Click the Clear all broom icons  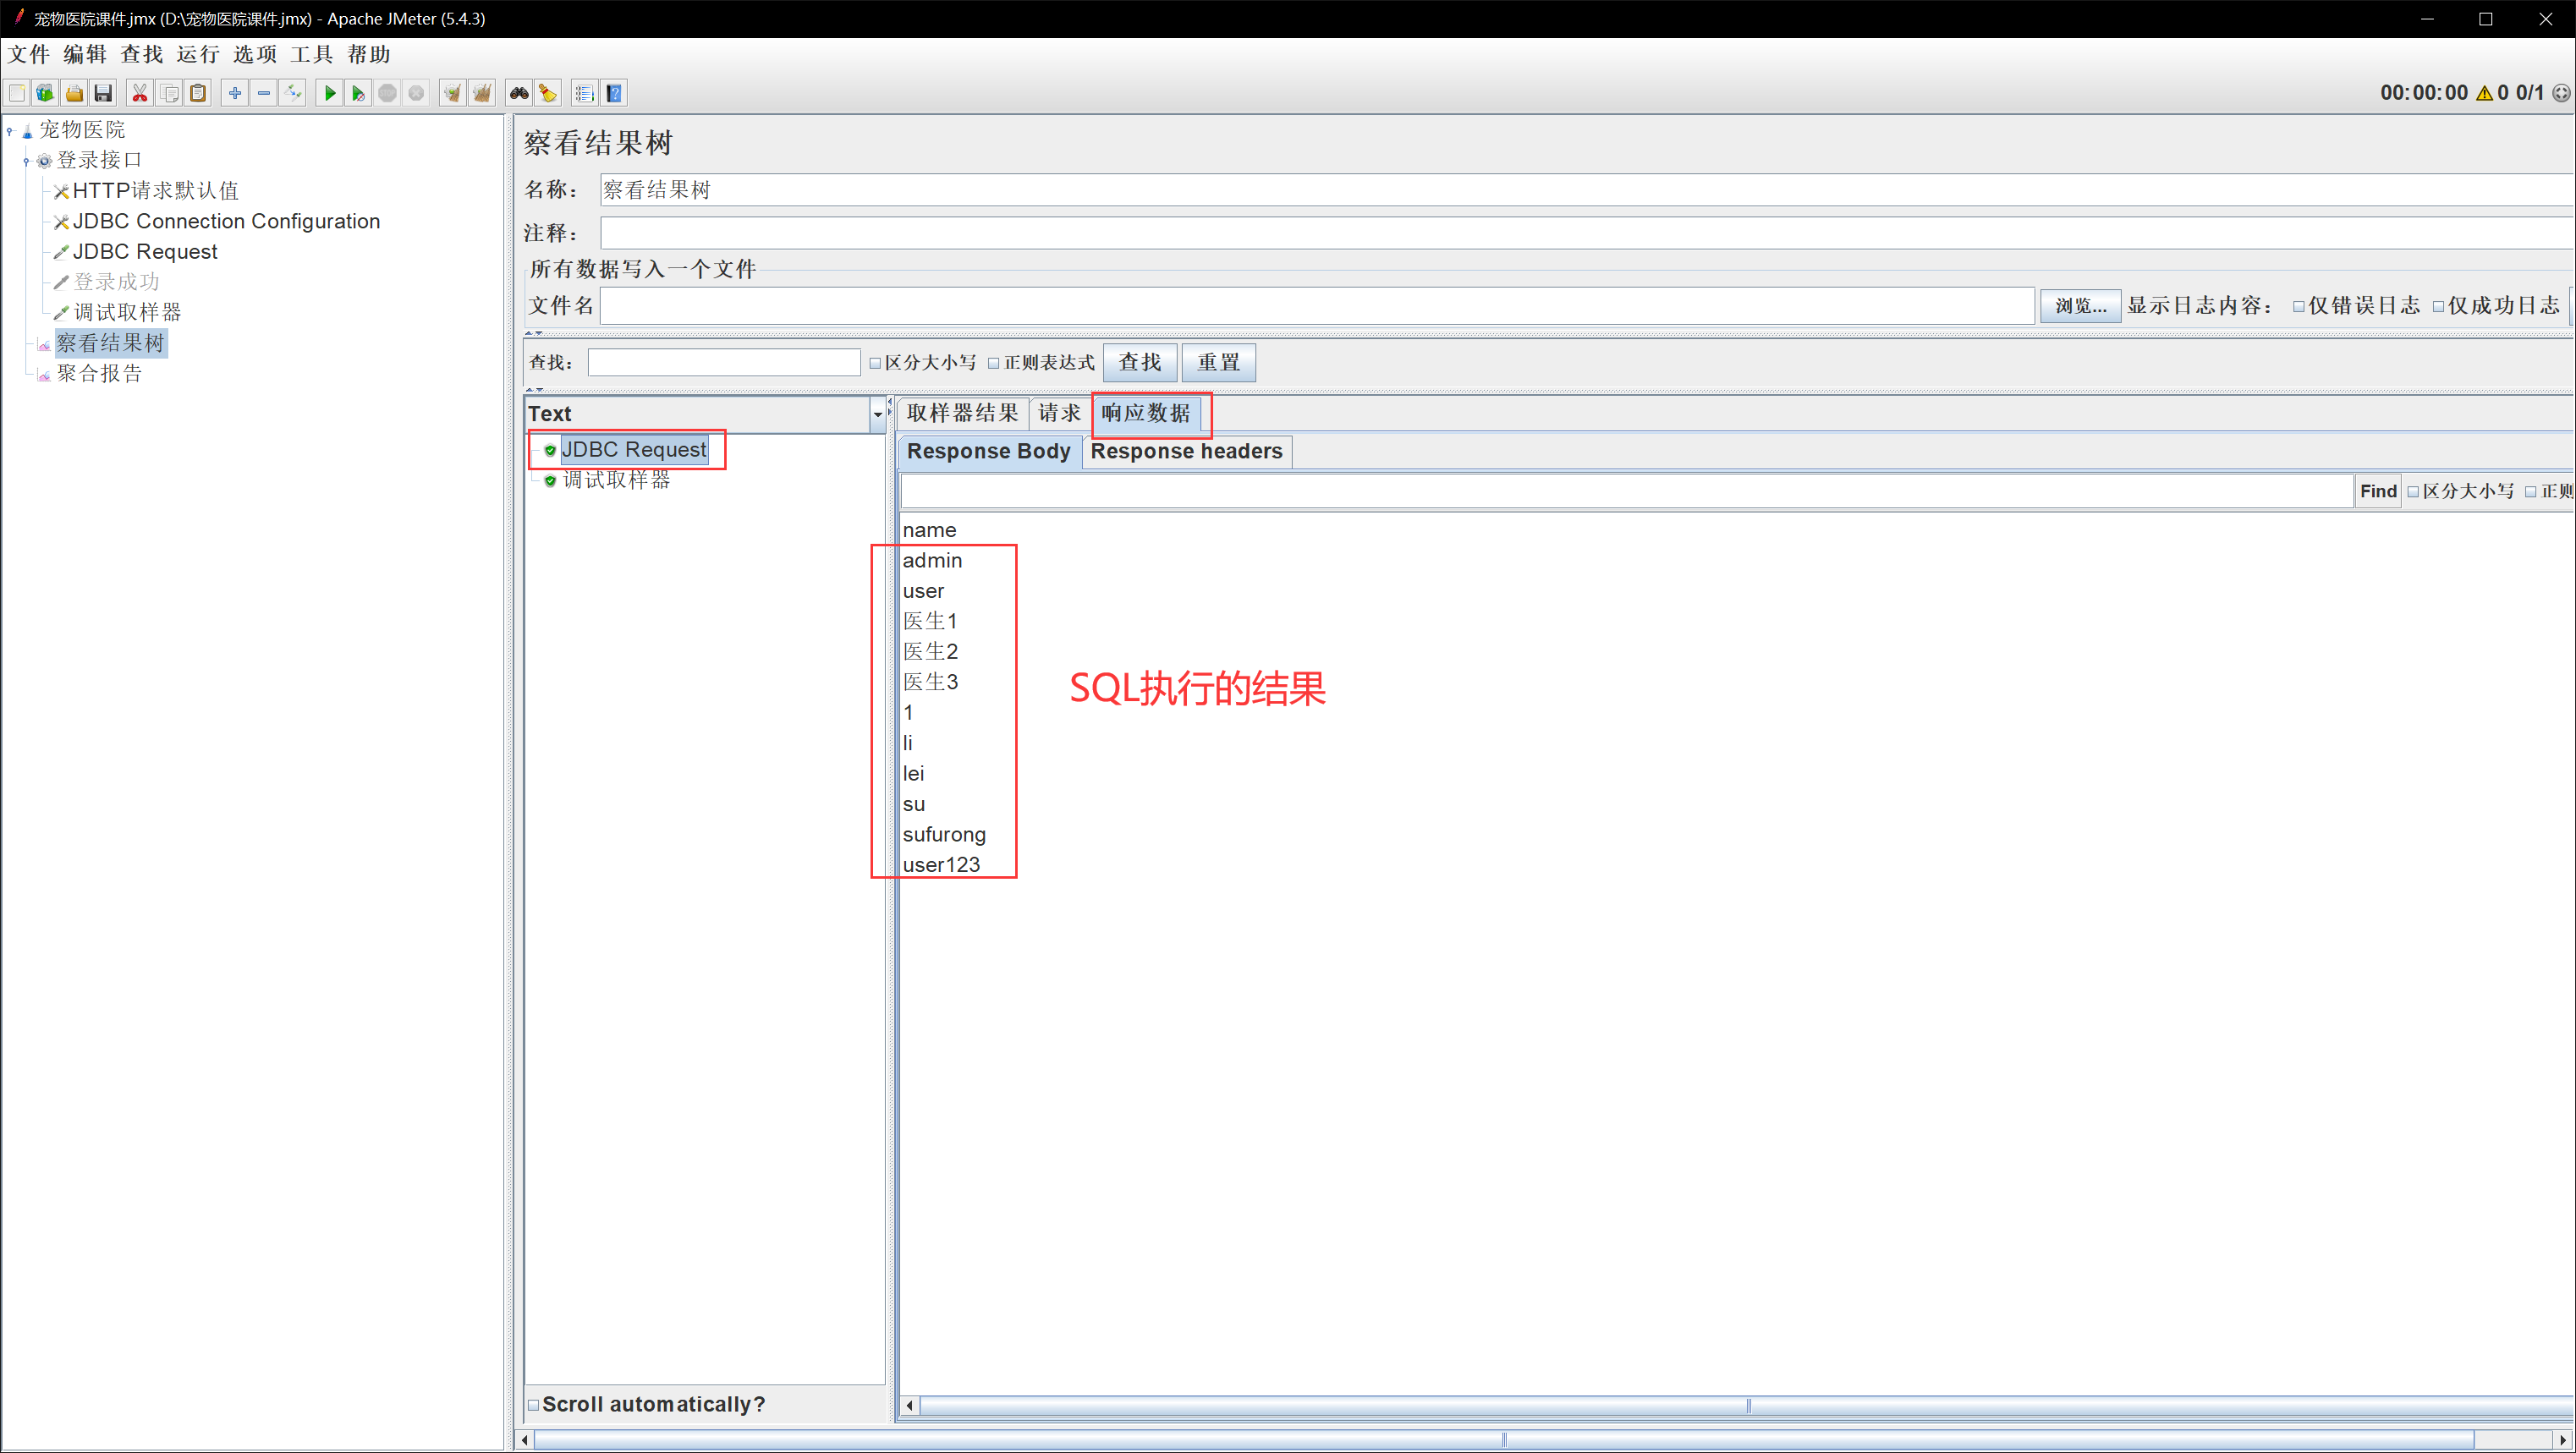click(482, 93)
